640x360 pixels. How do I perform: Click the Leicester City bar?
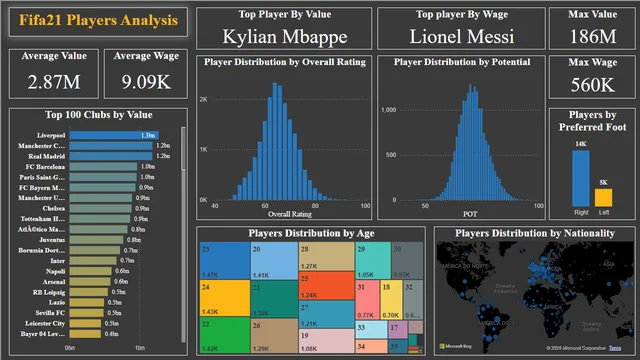[85, 323]
